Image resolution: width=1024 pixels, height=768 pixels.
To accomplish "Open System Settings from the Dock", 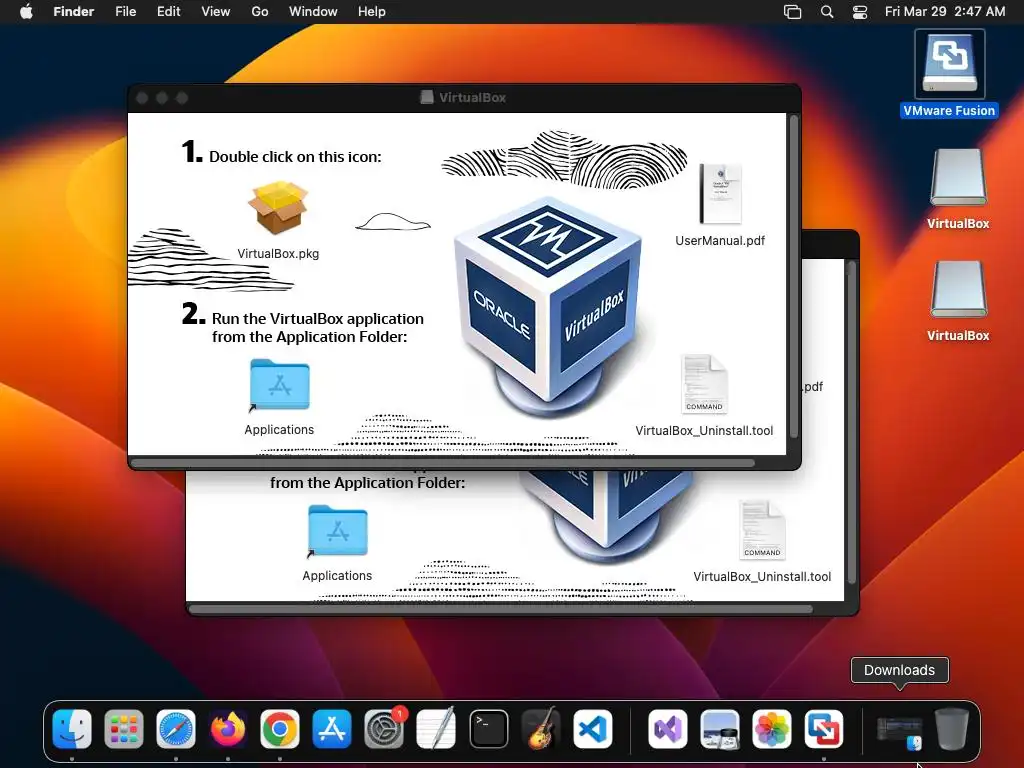I will pyautogui.click(x=384, y=728).
